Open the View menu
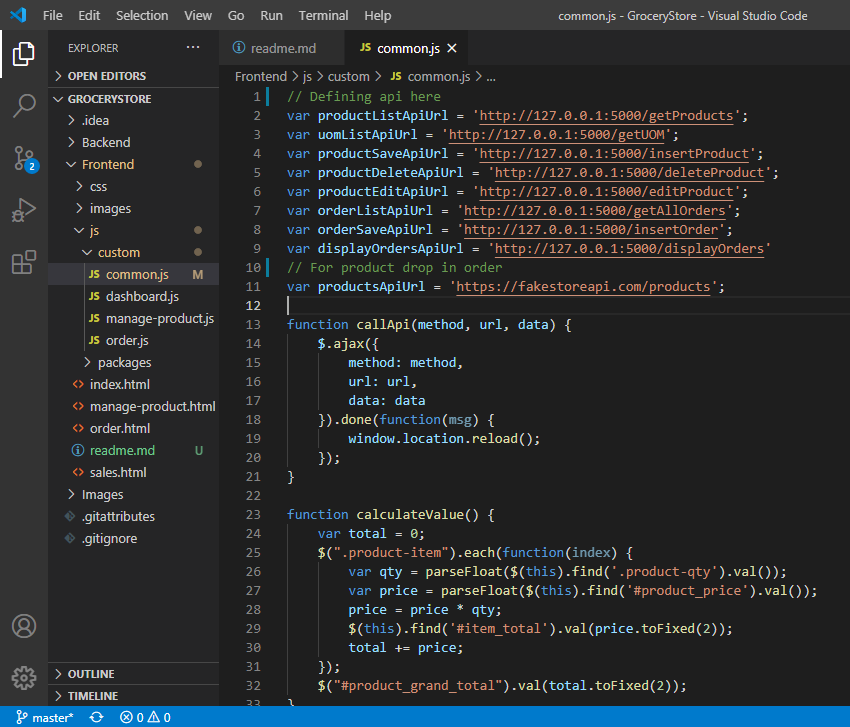Screen dimensions: 850x727 [x=198, y=15]
